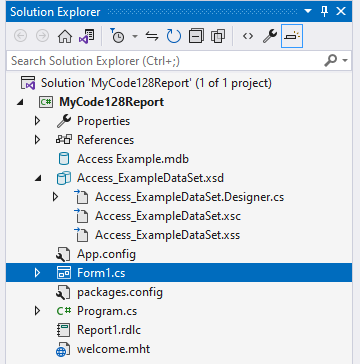Toggle Preview Selected Items button
Viewport: 360px width, 364px height.
(292, 36)
